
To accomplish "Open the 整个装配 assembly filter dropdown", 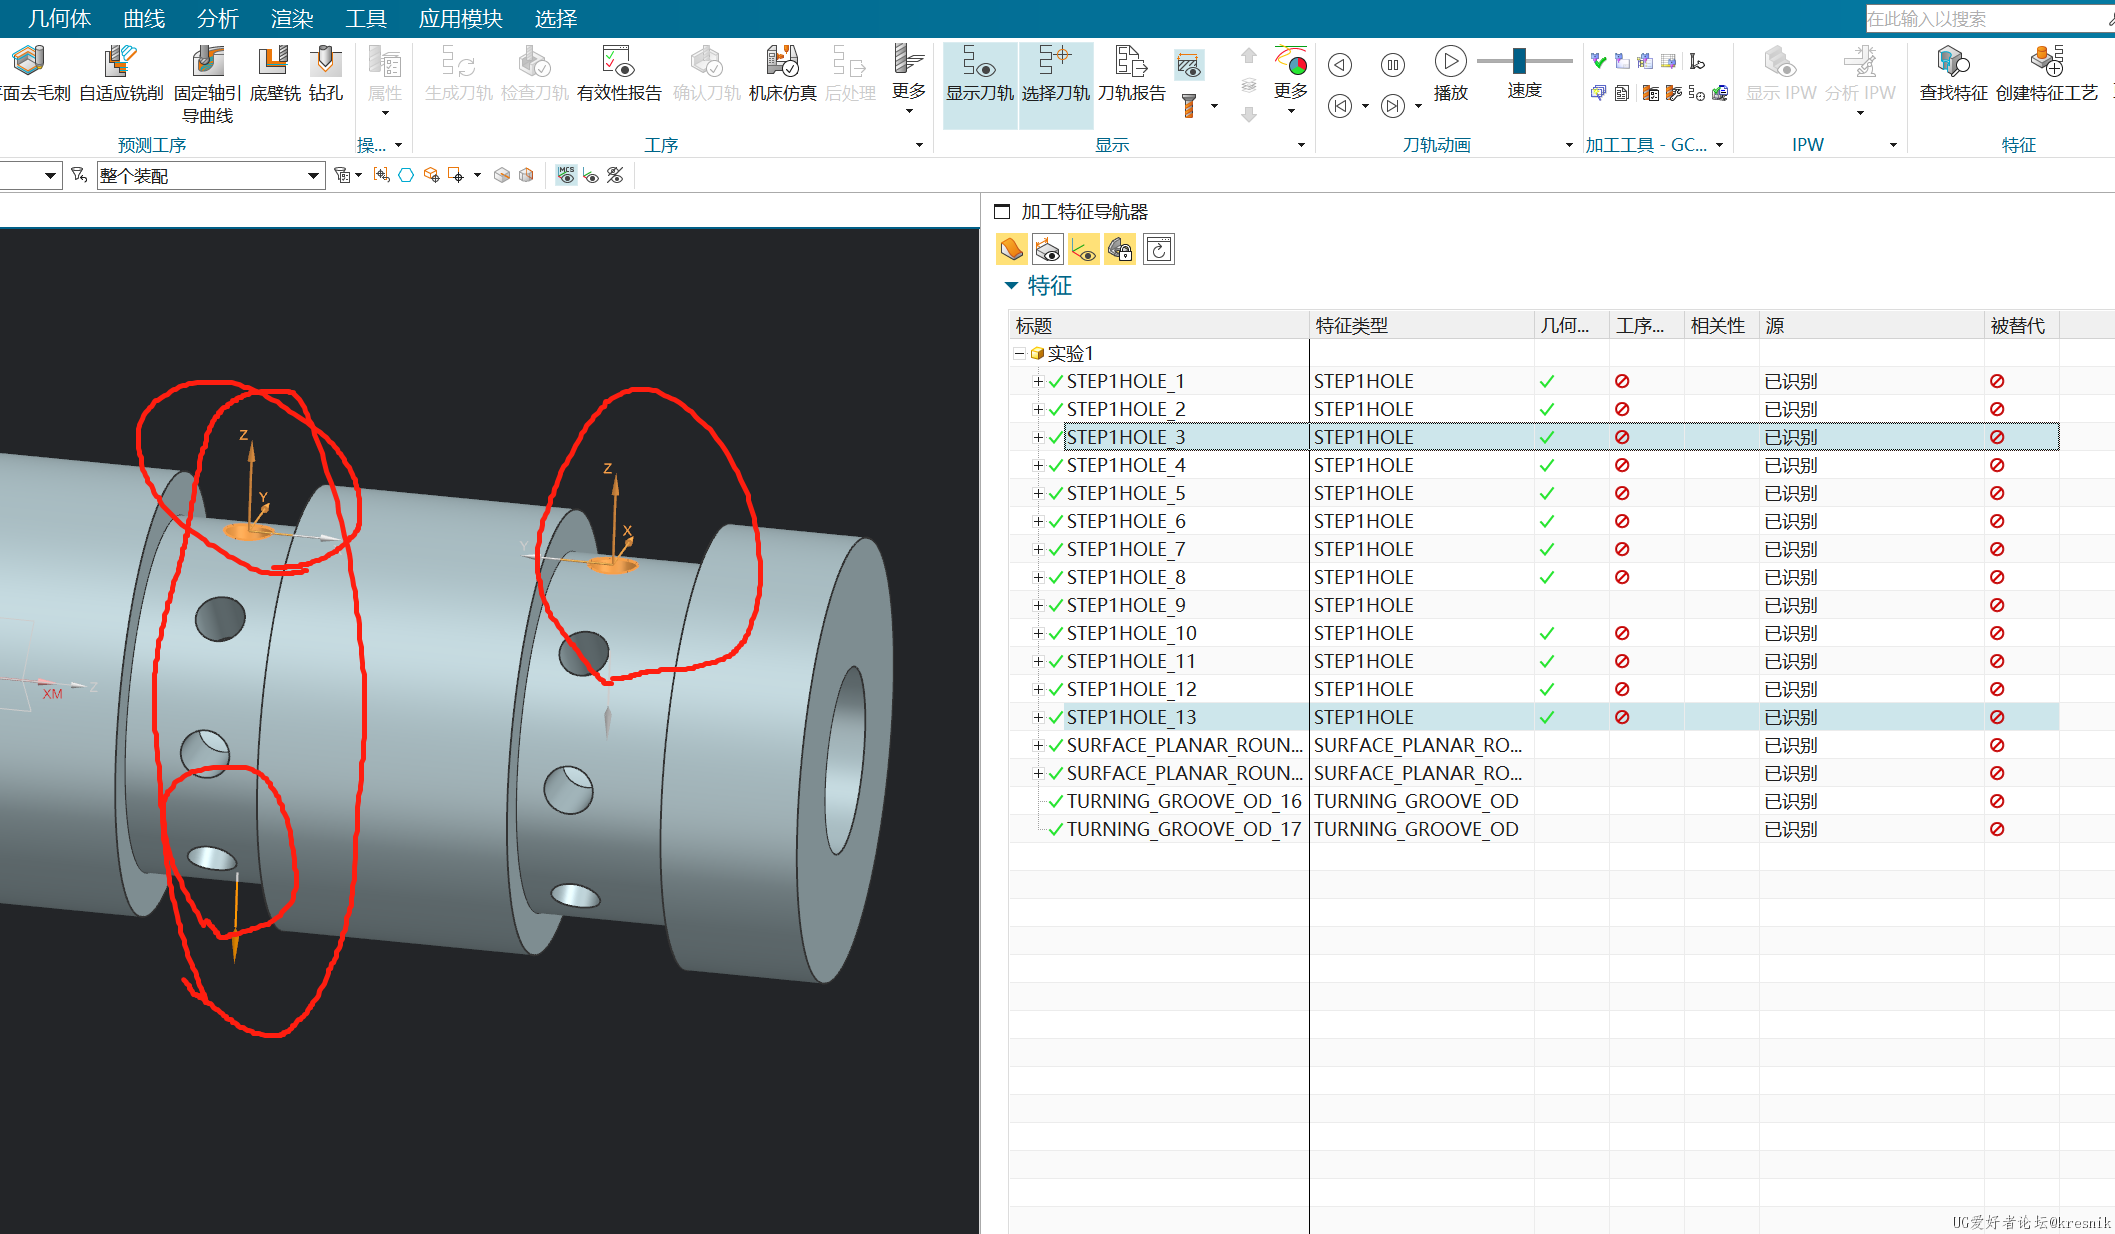I will pyautogui.click(x=211, y=176).
